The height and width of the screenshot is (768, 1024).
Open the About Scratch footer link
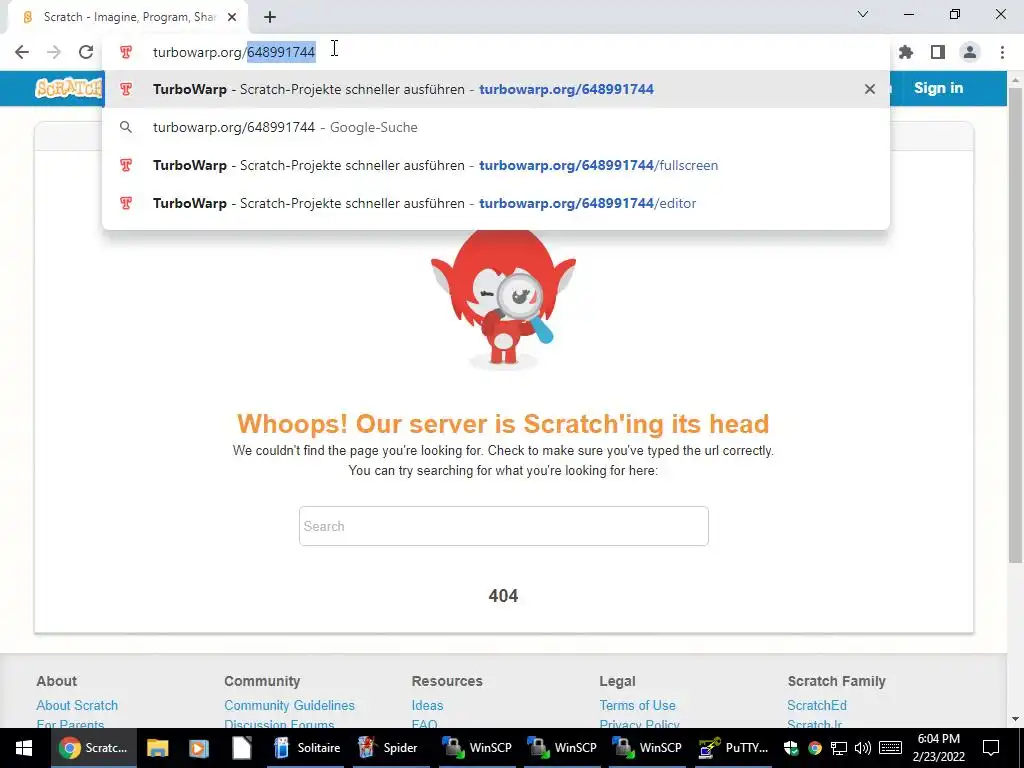[77, 705]
